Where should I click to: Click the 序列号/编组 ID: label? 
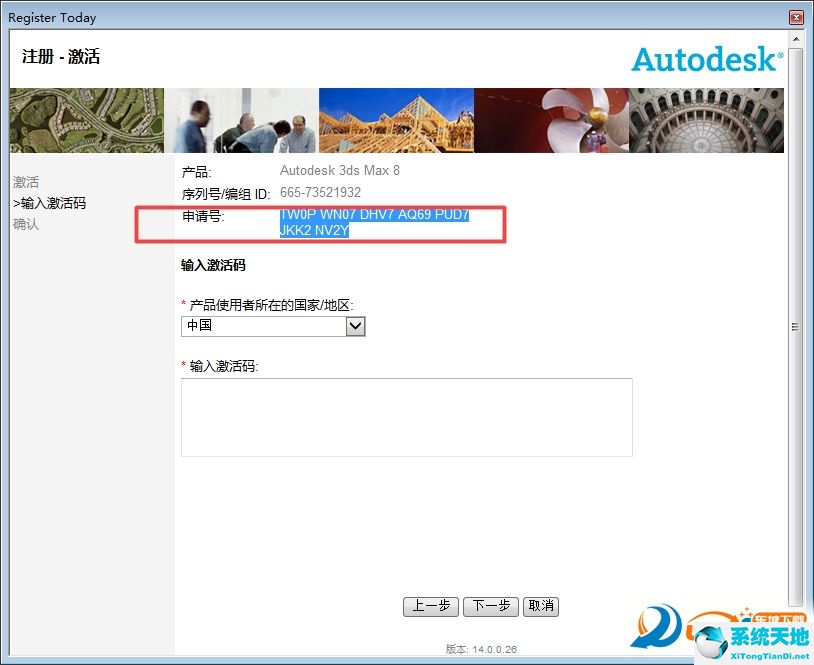click(226, 194)
